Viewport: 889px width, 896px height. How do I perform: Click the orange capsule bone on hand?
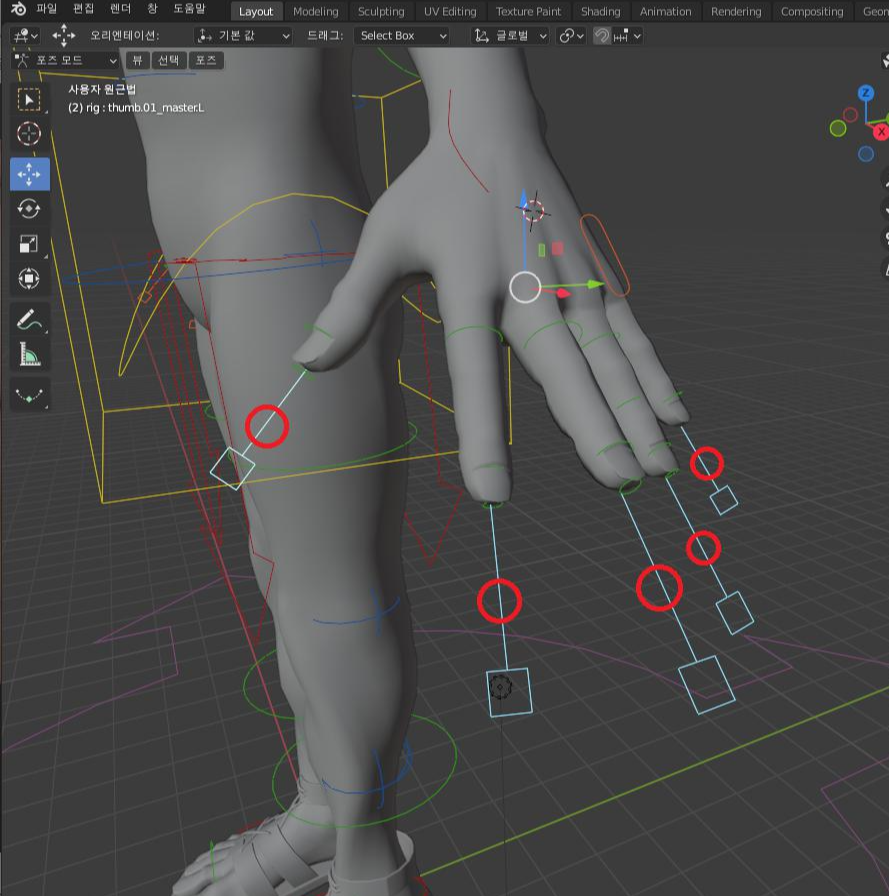604,255
